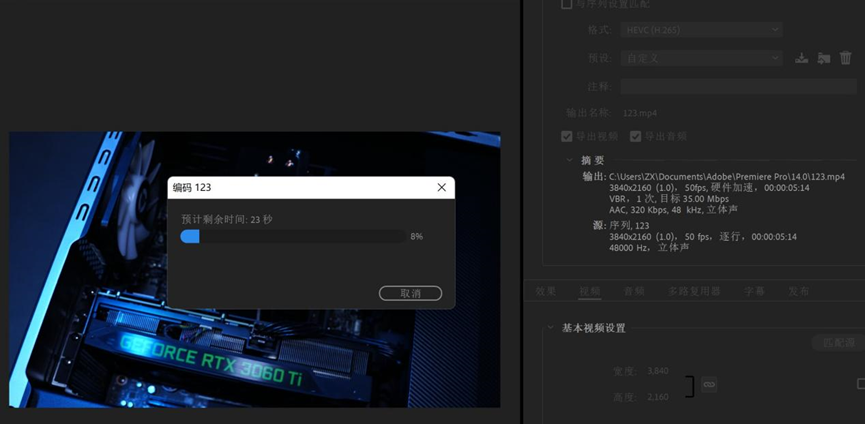The width and height of the screenshot is (865, 424).
Task: Toggle the width-height aspect link icon
Action: 709,384
